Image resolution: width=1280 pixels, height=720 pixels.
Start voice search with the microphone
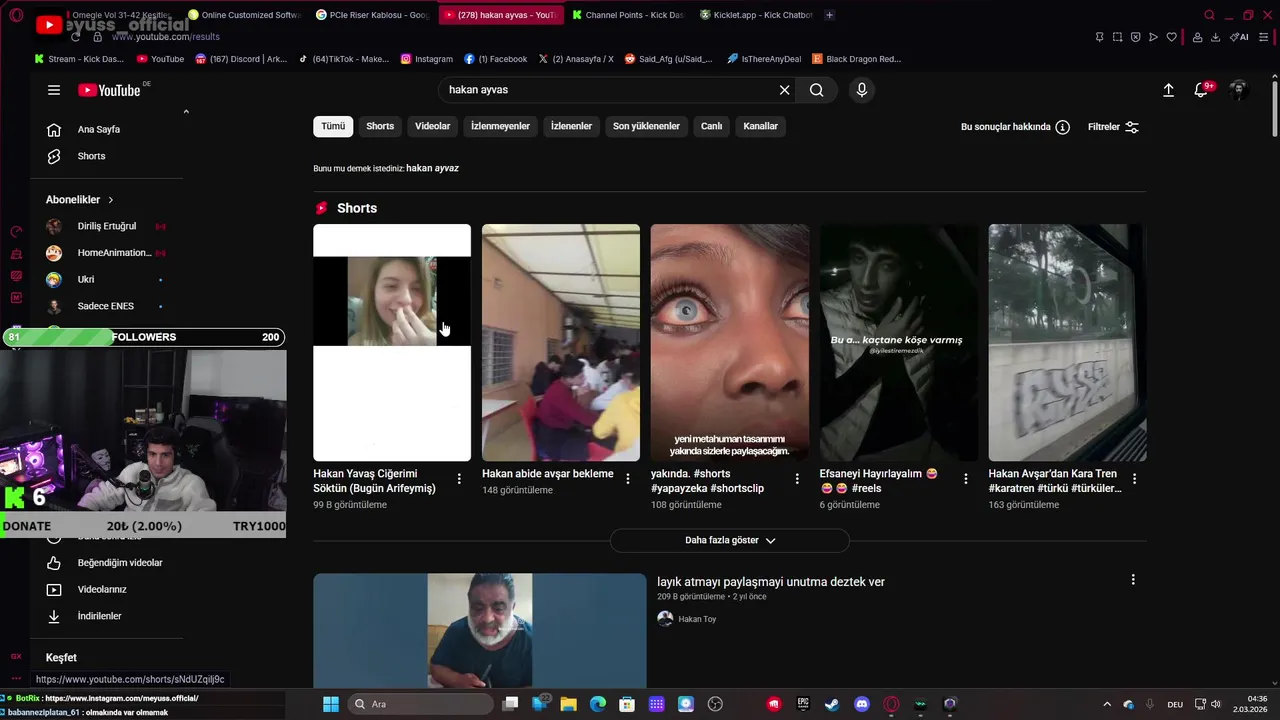[862, 90]
